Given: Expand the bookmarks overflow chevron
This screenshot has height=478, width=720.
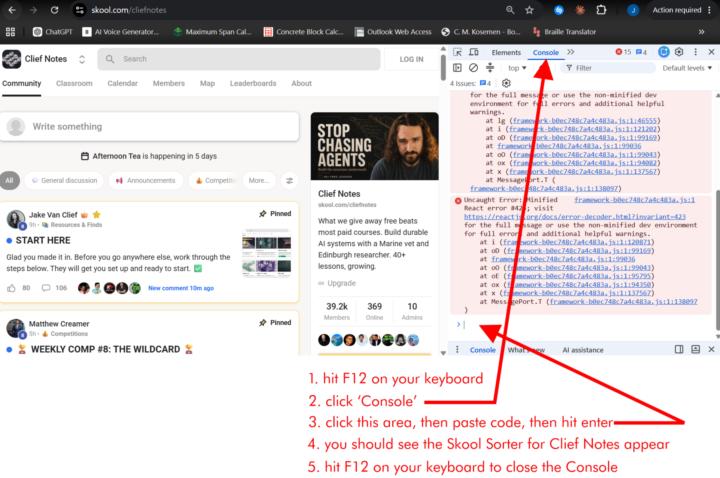Looking at the screenshot, I should tap(701, 32).
